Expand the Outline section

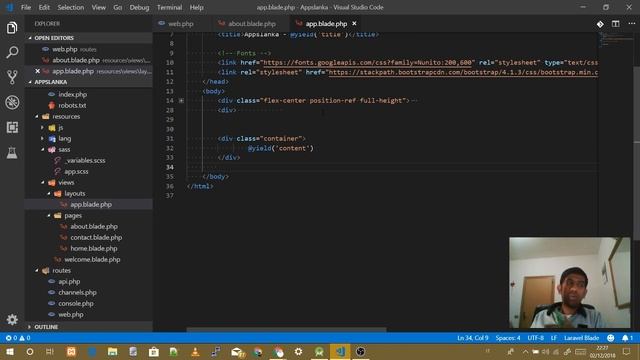tap(30, 327)
